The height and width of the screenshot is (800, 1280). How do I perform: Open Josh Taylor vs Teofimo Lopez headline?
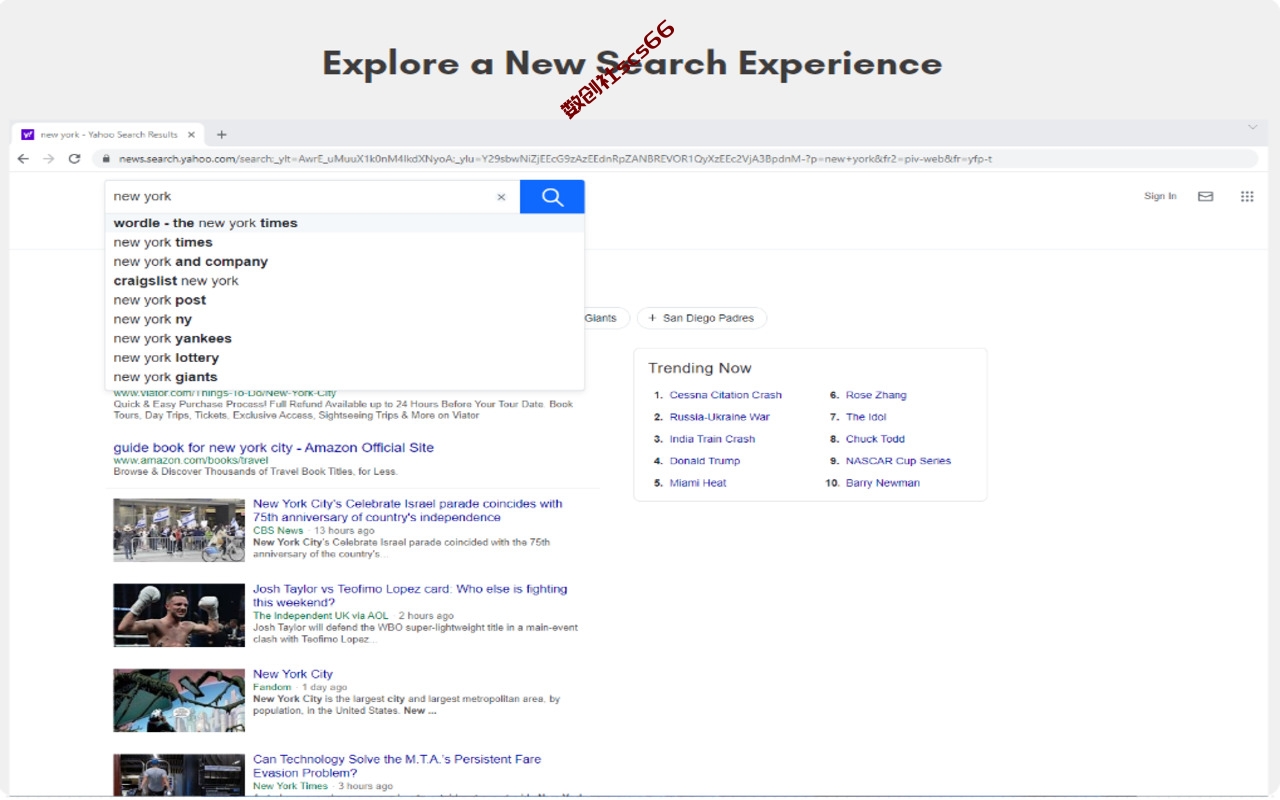[x=410, y=596]
